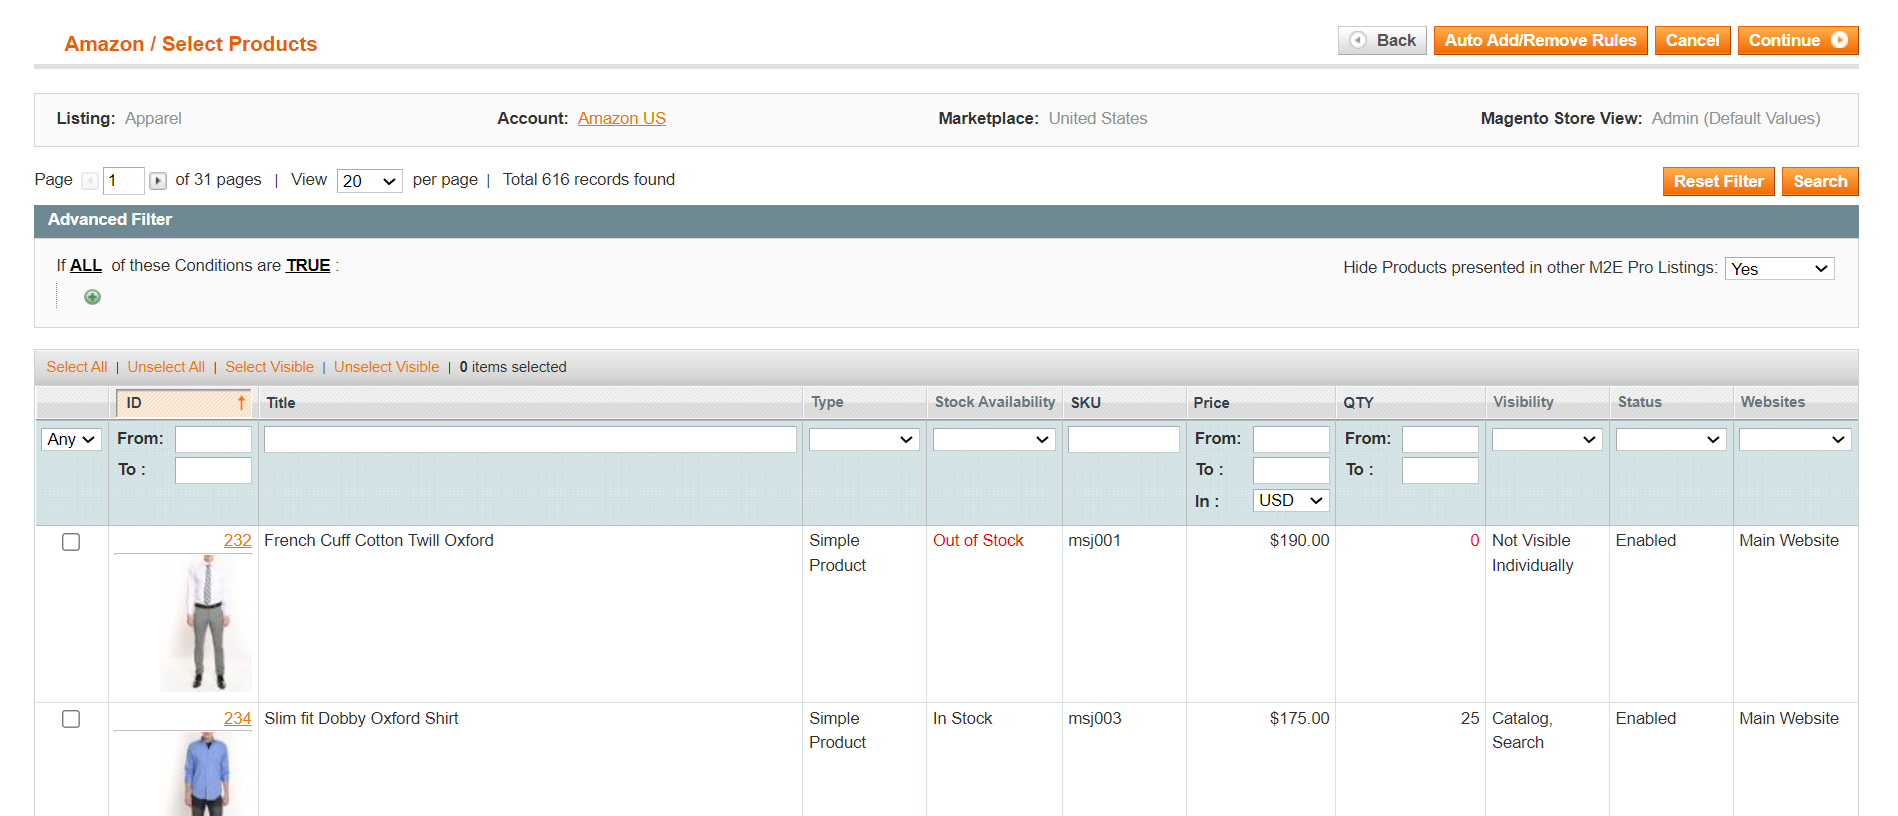Expand the Hide Products in other Listings dropdown

(1779, 269)
